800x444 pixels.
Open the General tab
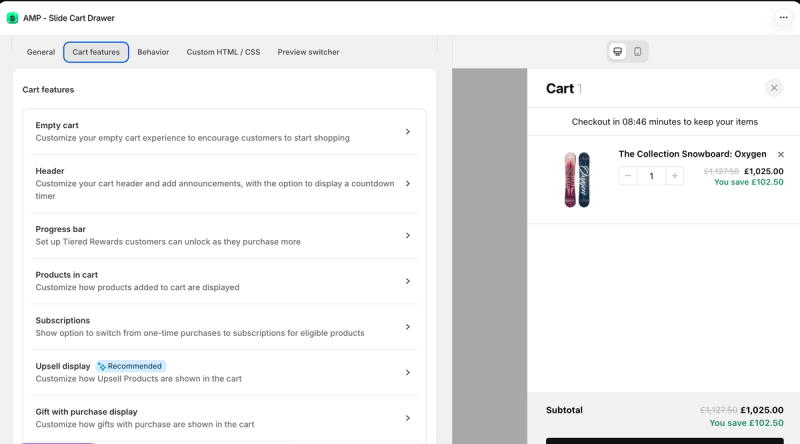point(41,52)
